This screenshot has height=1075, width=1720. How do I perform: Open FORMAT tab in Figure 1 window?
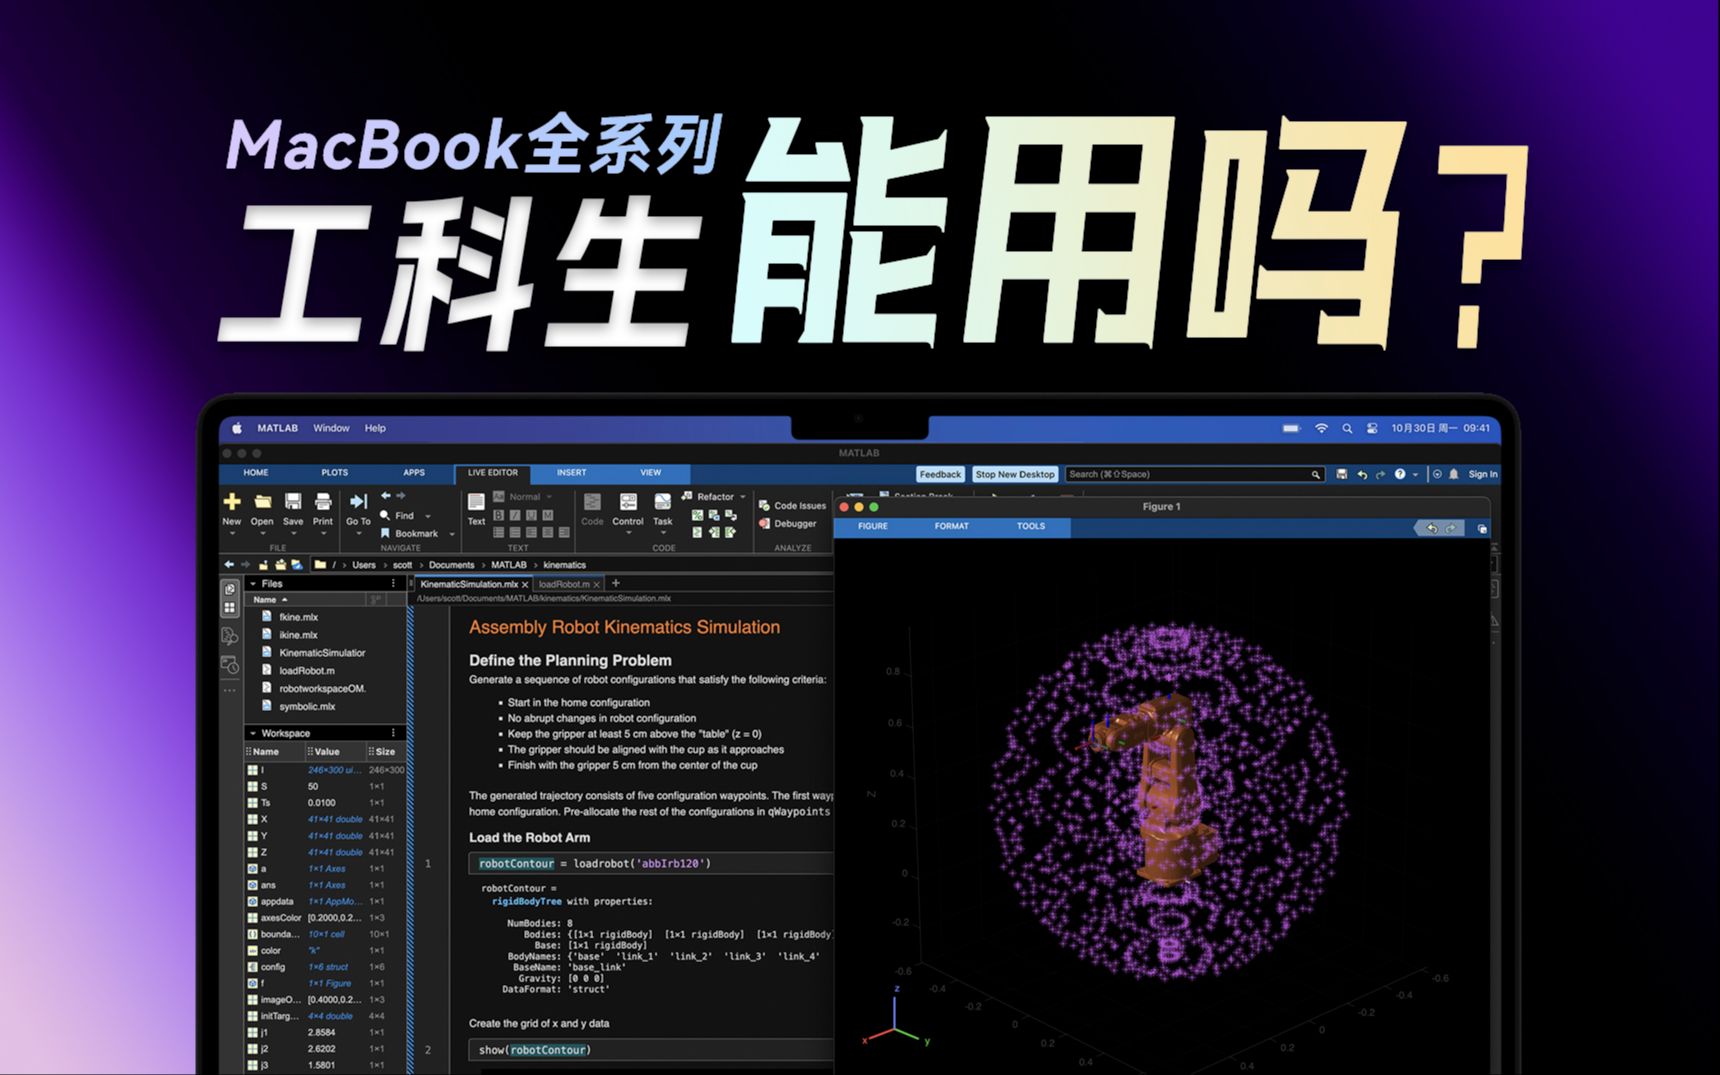pos(952,526)
